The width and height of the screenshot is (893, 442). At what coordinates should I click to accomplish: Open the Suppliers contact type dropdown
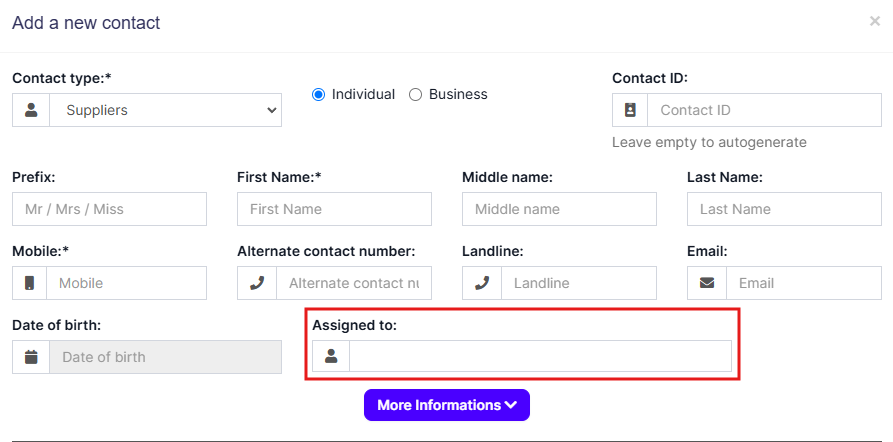pos(166,110)
